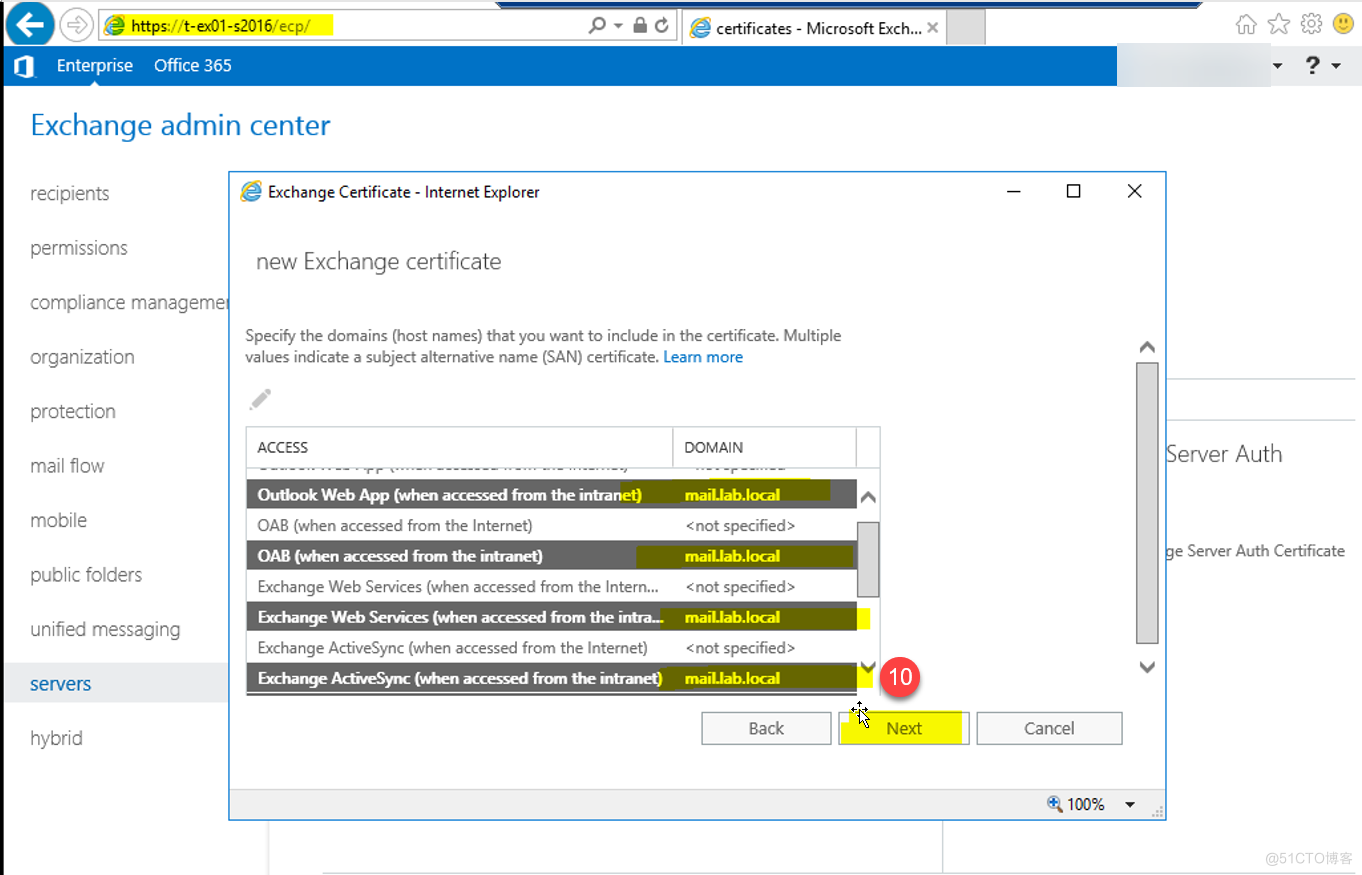Open the browser Home icon
Viewport: 1362px width, 875px height.
[1246, 24]
